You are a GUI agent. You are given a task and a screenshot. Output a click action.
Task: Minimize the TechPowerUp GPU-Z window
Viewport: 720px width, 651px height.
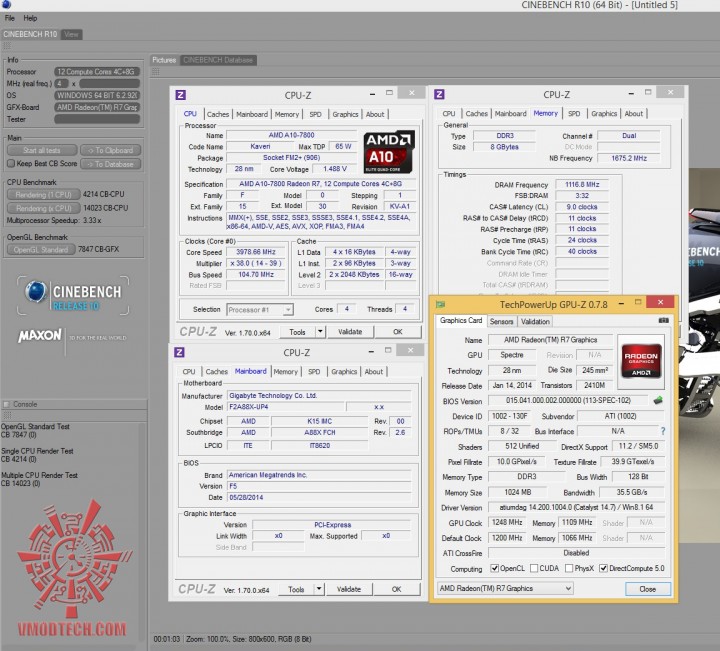coord(621,303)
